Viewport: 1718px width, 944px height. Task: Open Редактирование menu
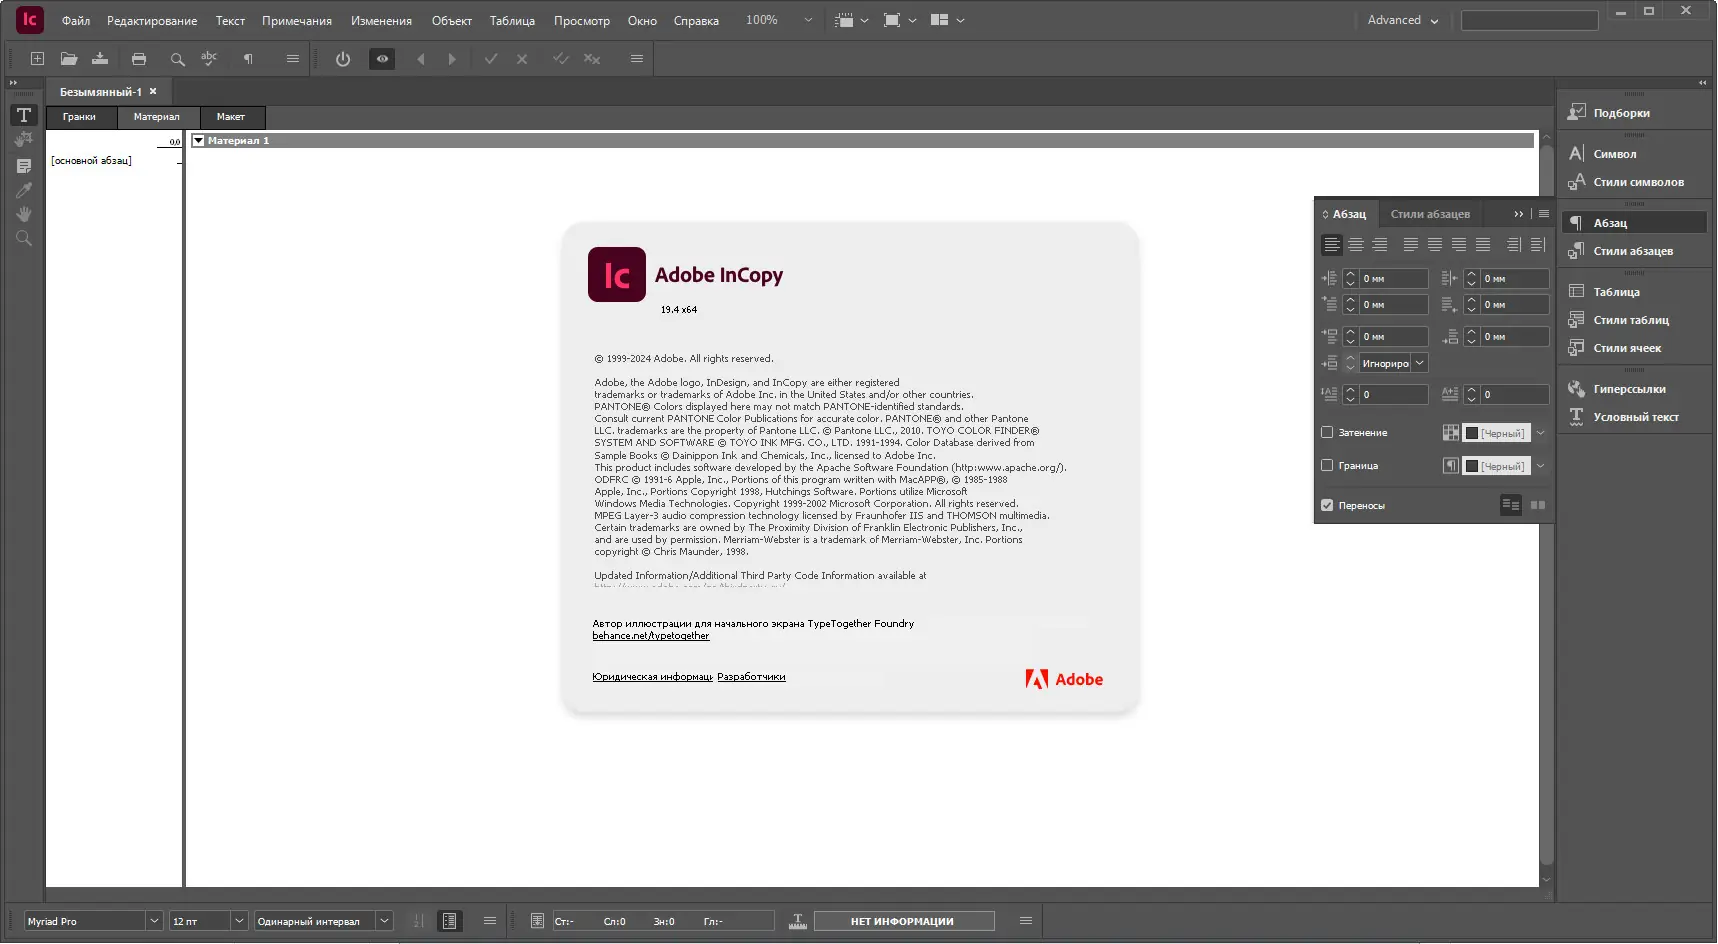click(152, 21)
